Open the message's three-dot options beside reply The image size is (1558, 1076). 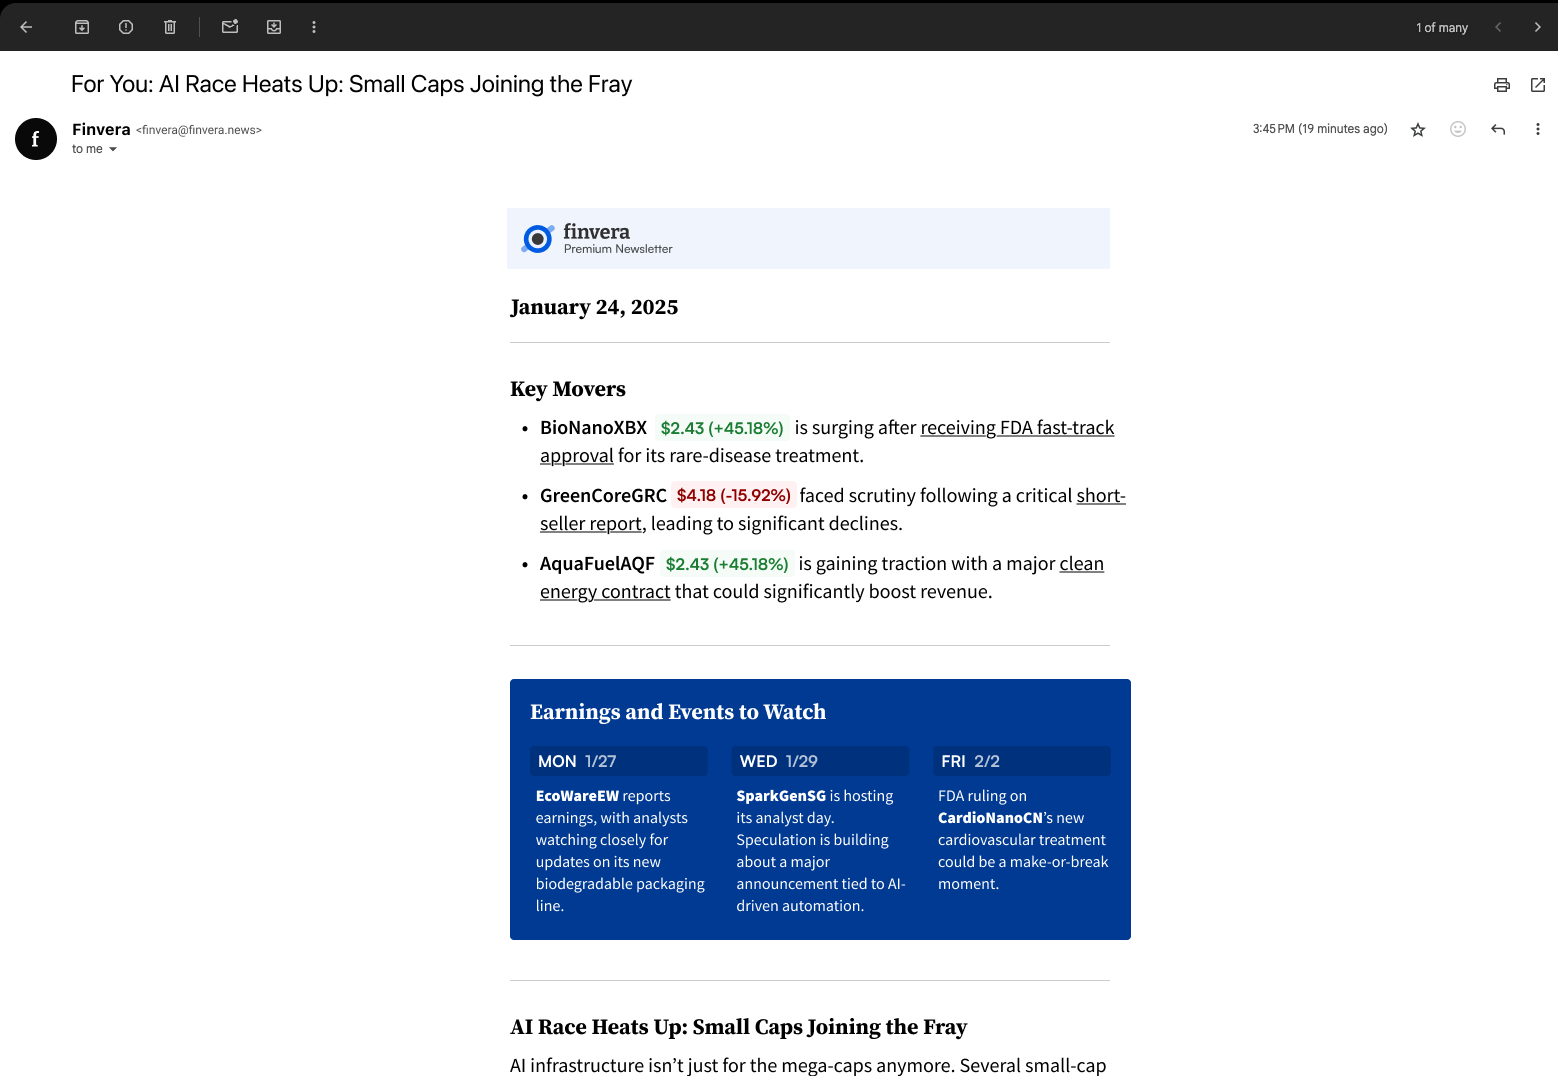coord(1537,129)
